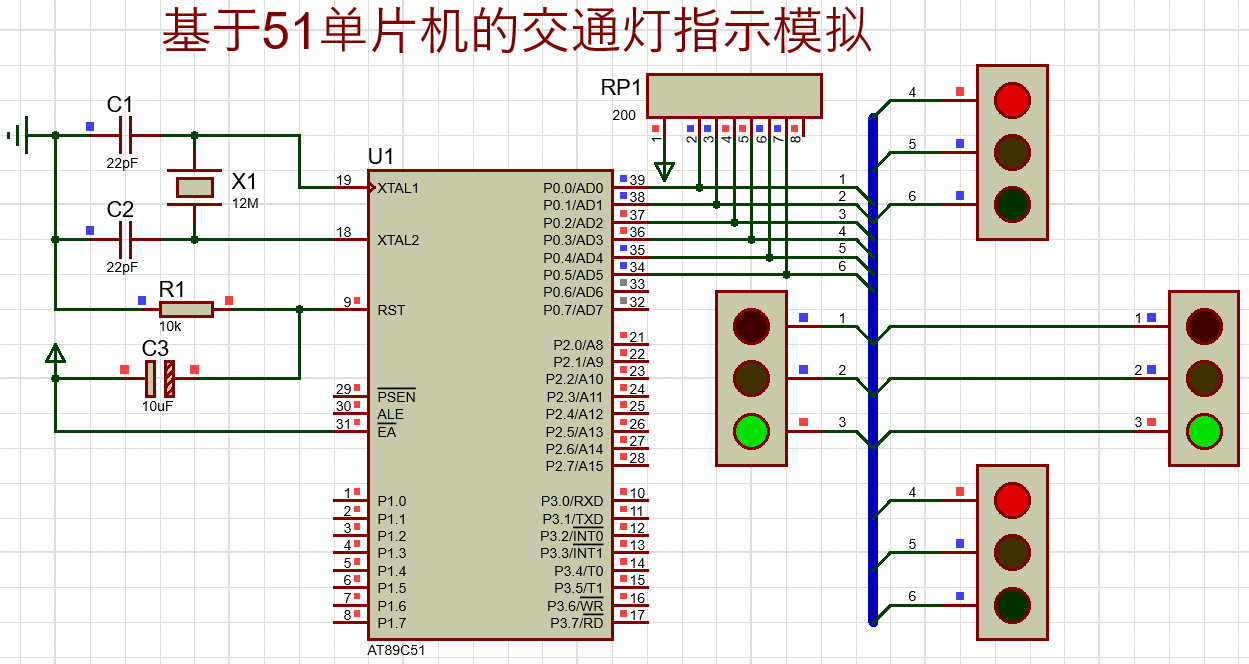Viewport: 1249px width, 664px height.
Task: Click lit green LED of right traffic light
Action: point(1204,430)
